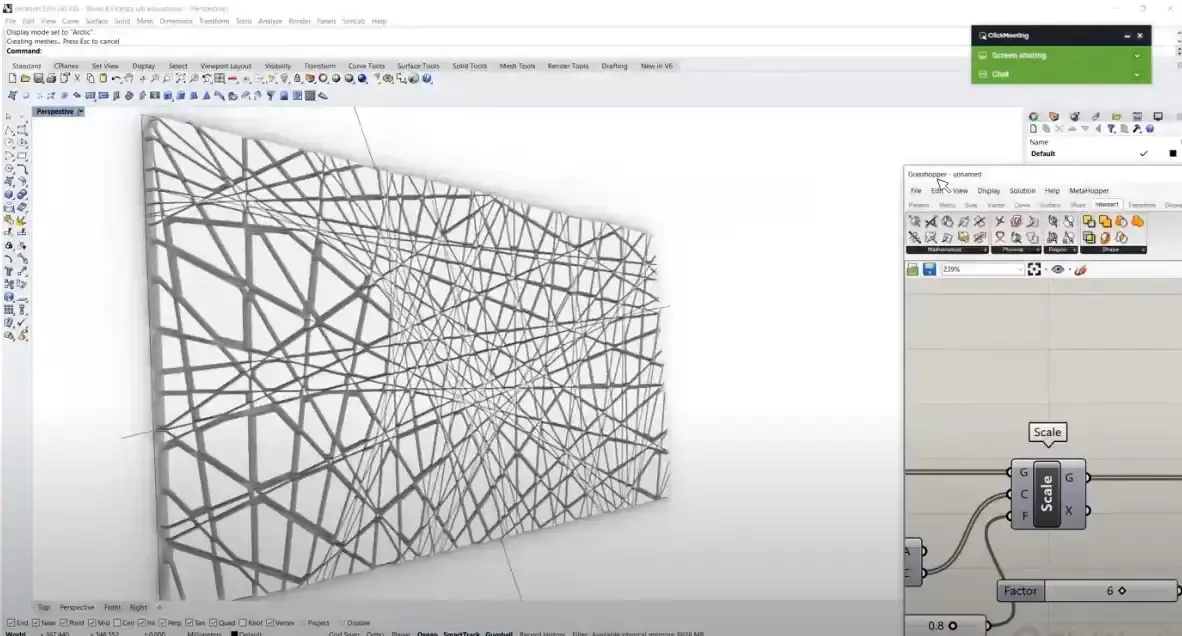Click the Open file folder icon

(25, 78)
